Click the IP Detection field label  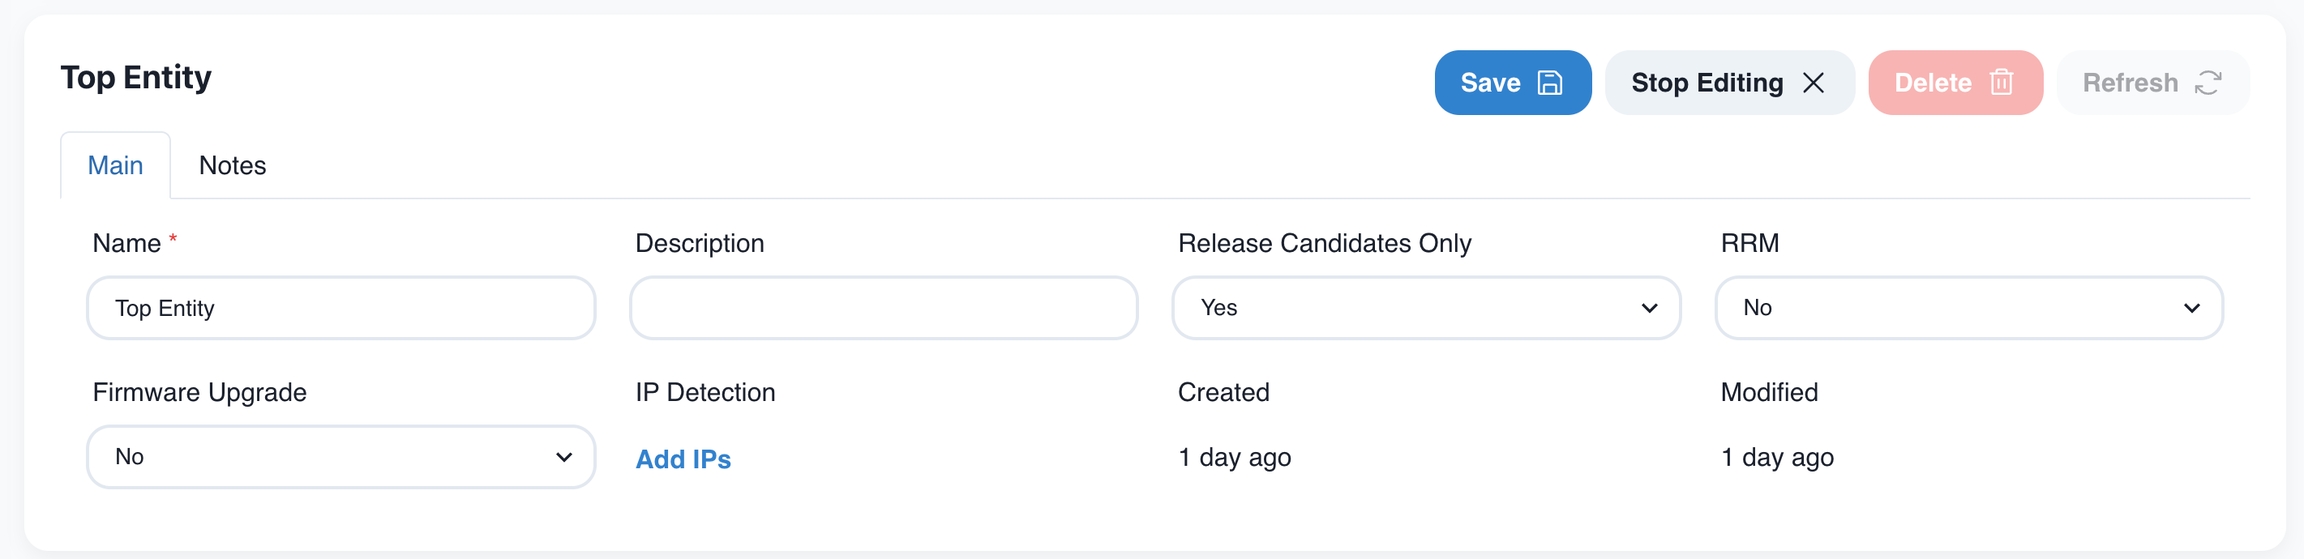click(705, 392)
